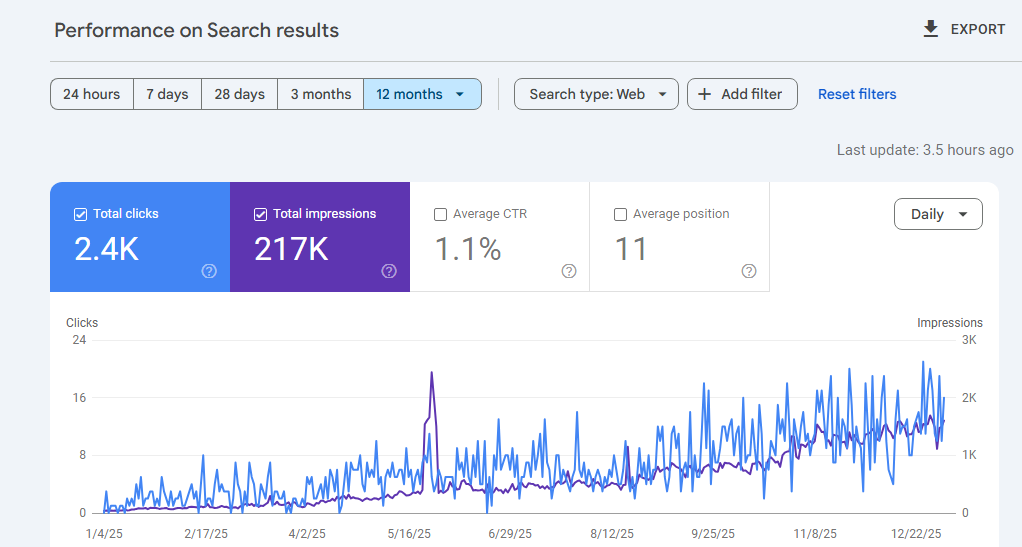The height and width of the screenshot is (547, 1022).
Task: Click the plus icon beside Add filter
Action: [704, 94]
